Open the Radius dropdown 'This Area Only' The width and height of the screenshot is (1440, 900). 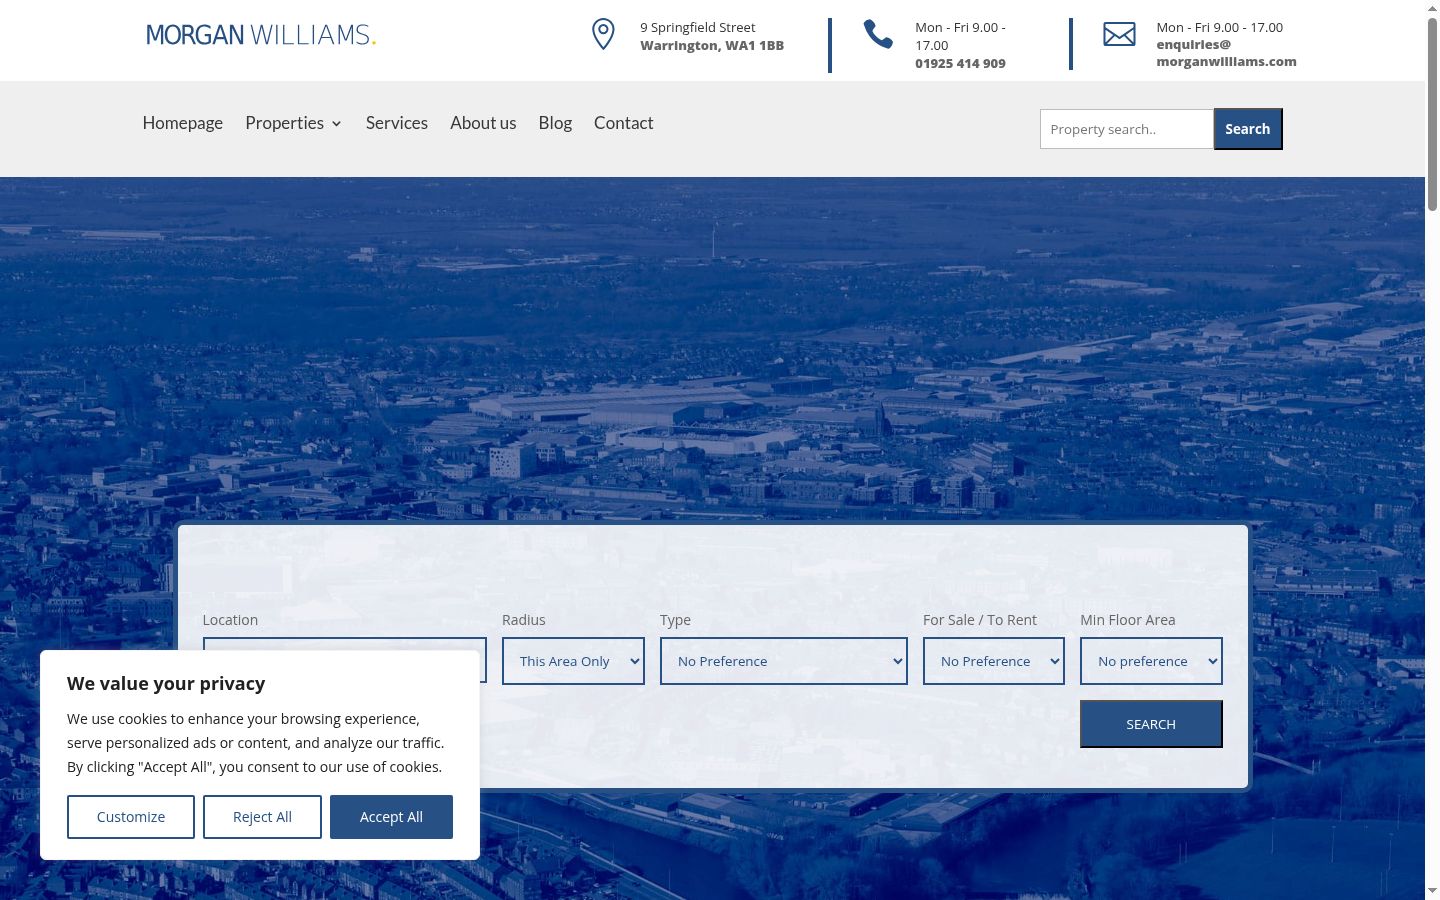(x=573, y=661)
